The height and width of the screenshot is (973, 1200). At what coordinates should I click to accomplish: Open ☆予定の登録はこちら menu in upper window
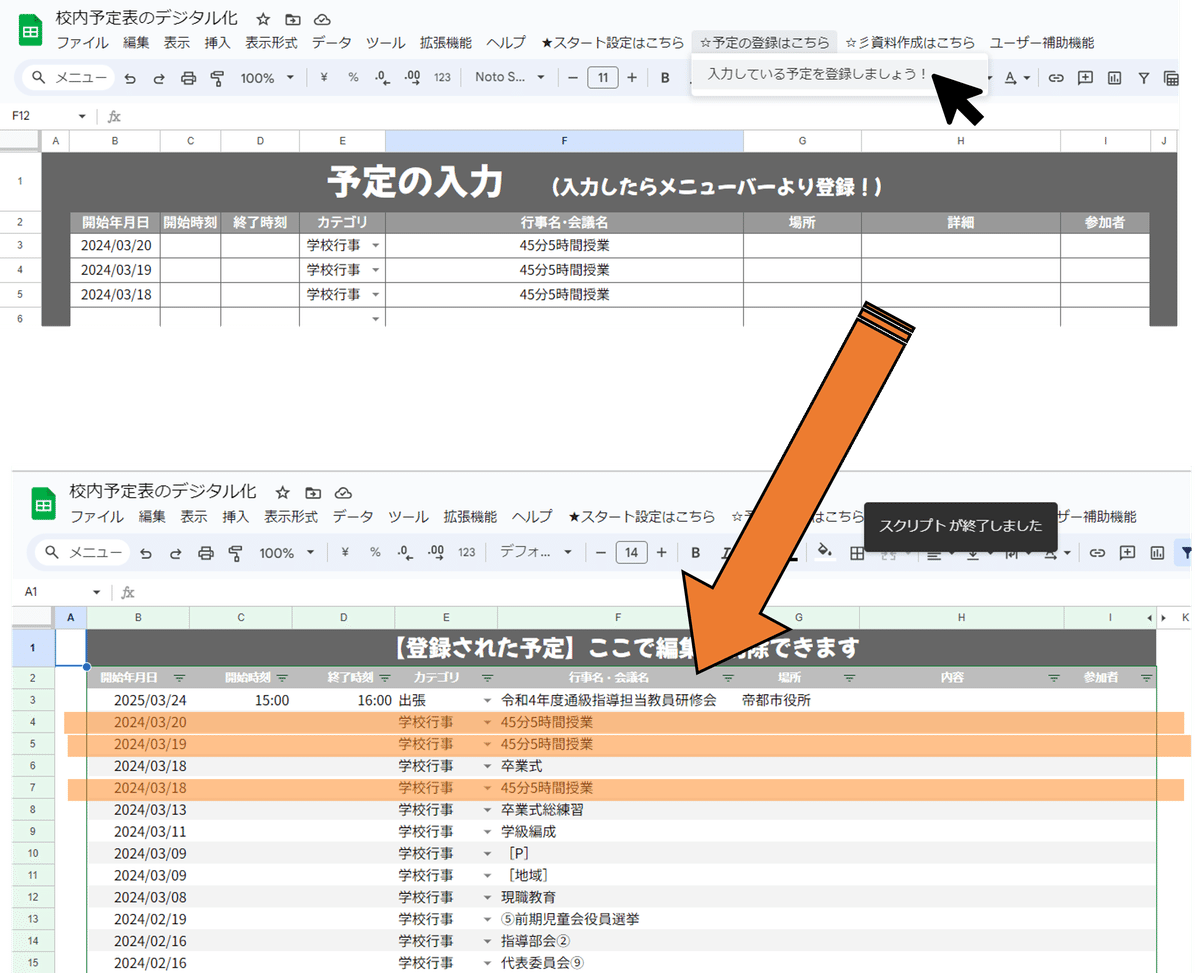click(764, 43)
